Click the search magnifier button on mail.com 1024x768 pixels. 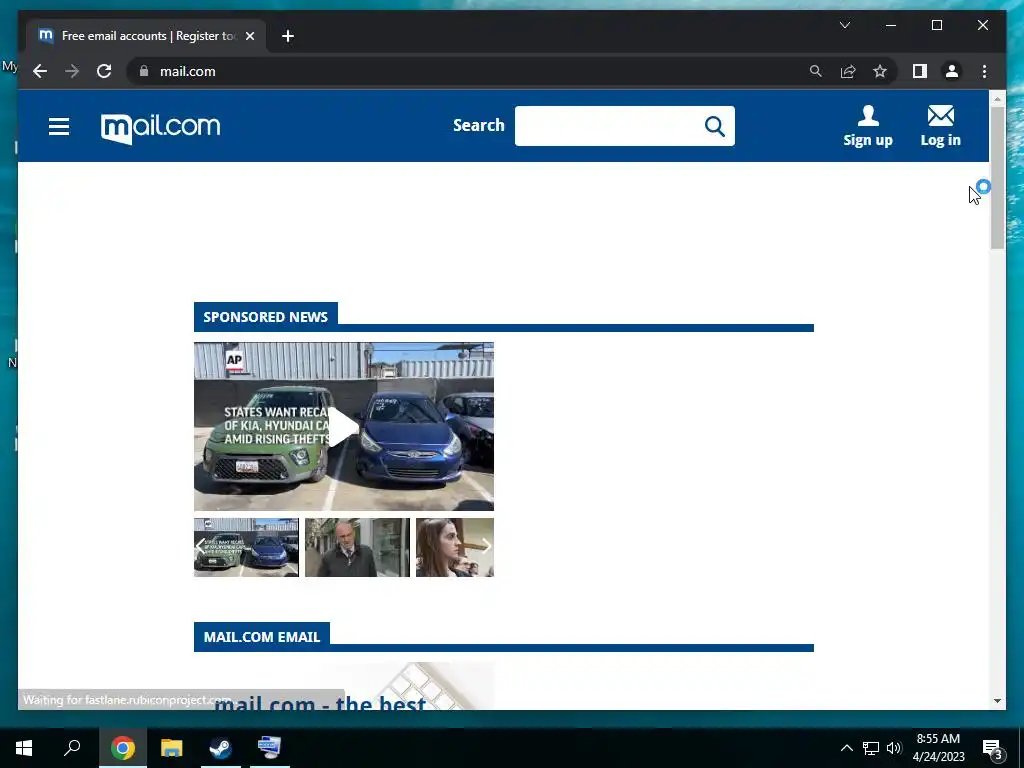coord(714,126)
